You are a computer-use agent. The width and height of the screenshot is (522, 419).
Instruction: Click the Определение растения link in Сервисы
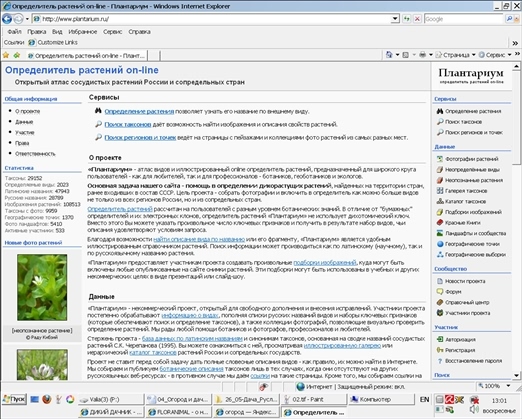coord(139,111)
